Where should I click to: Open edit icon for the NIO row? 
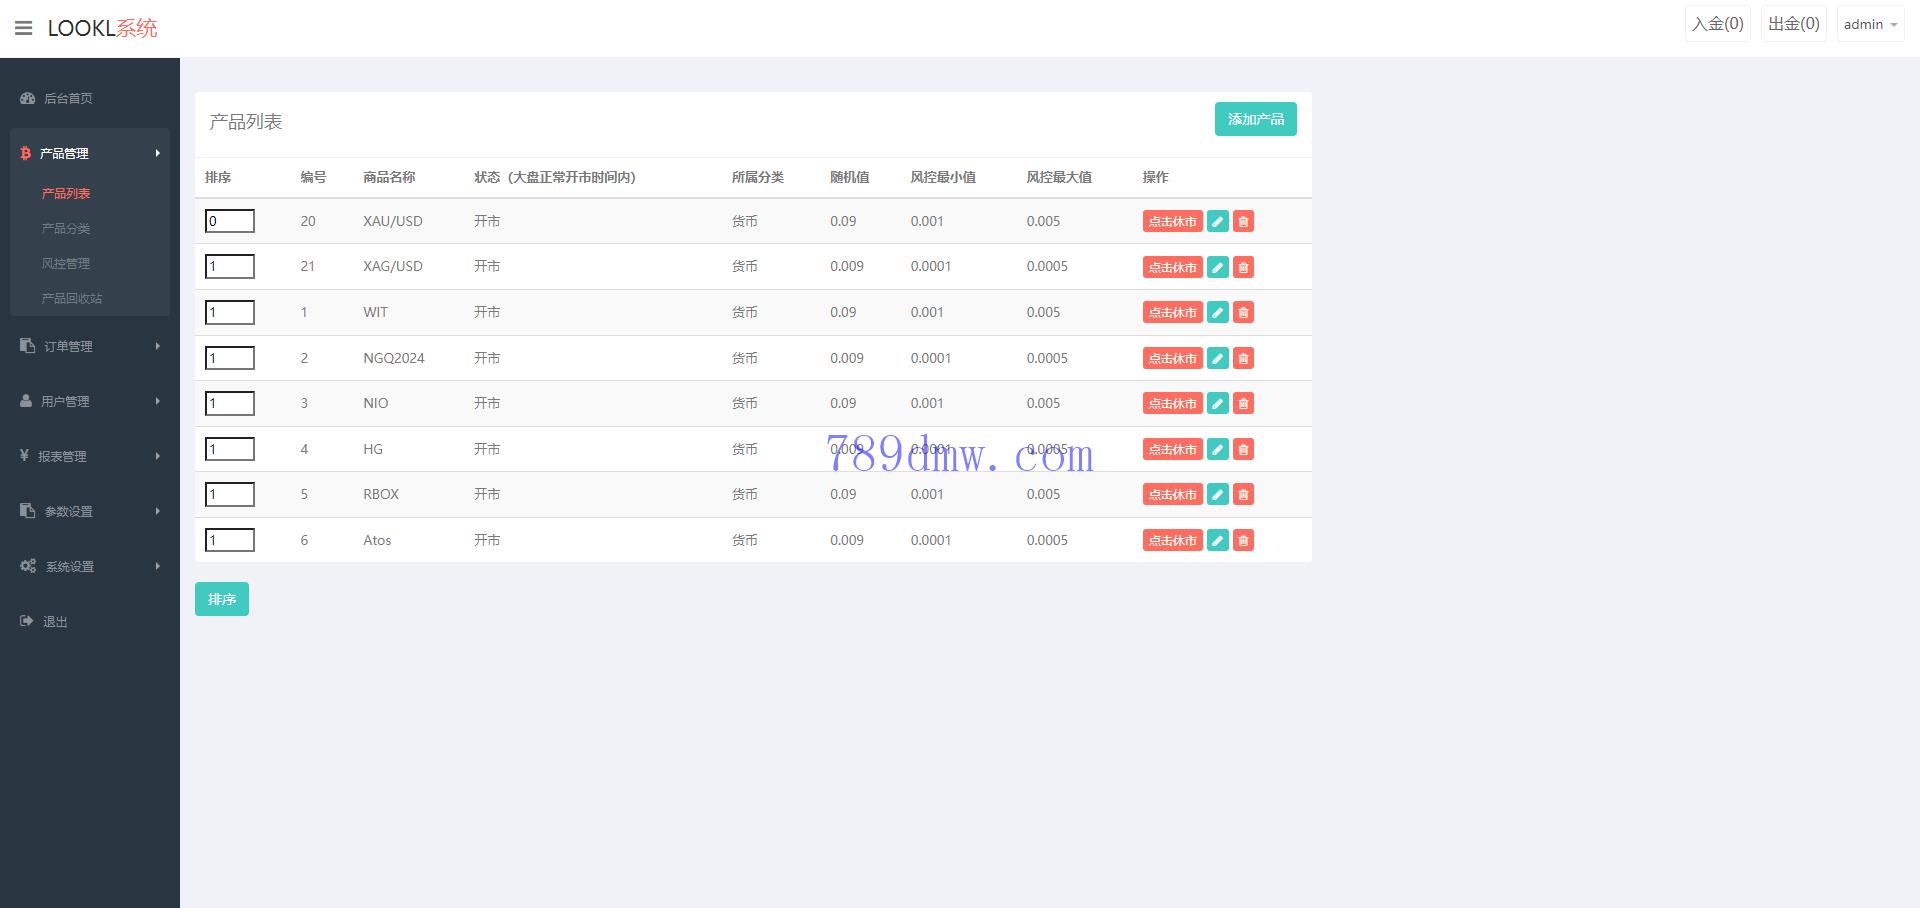1217,404
